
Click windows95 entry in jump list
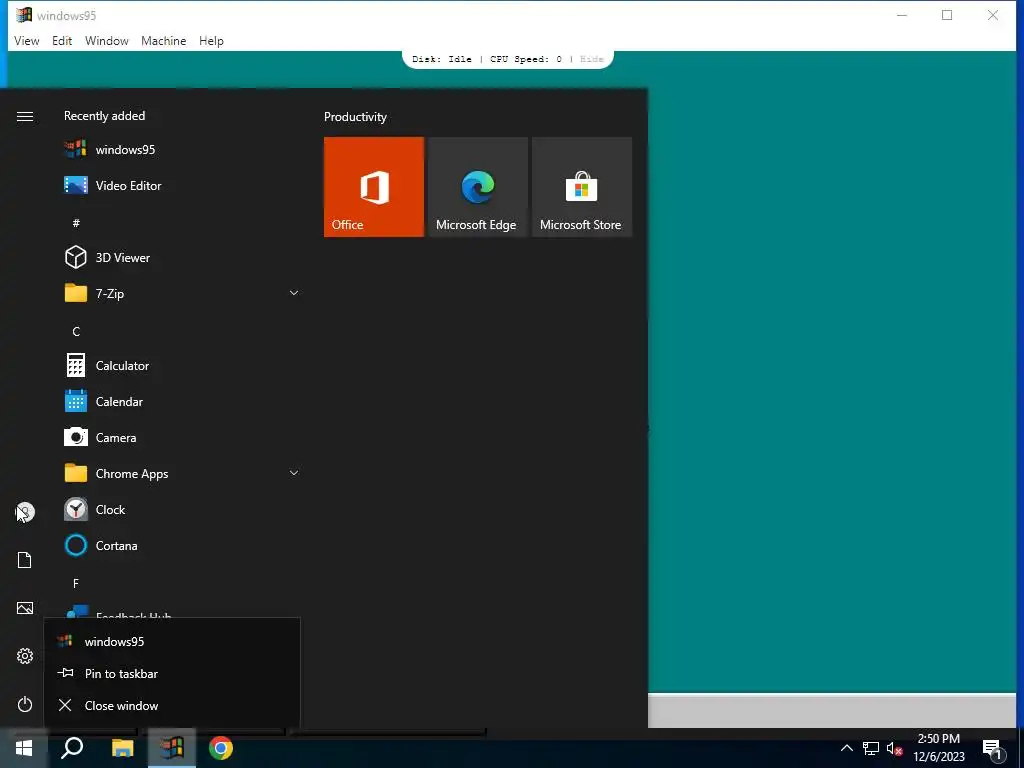coord(172,641)
